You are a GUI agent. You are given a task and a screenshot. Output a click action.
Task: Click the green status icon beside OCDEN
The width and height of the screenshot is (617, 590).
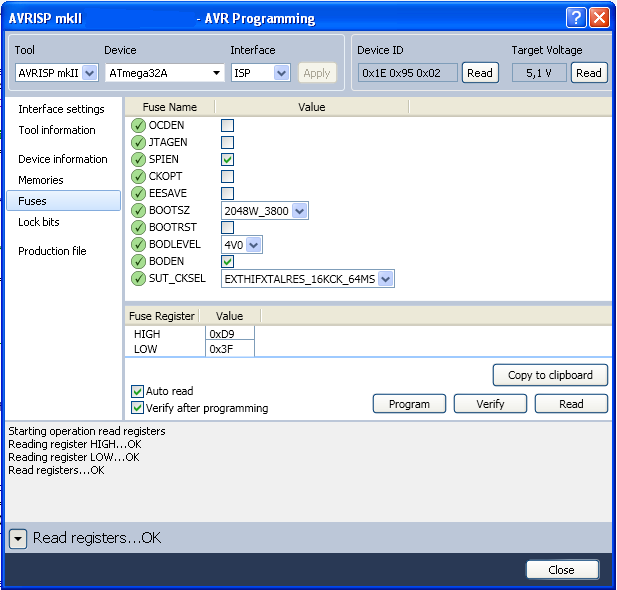click(x=138, y=126)
